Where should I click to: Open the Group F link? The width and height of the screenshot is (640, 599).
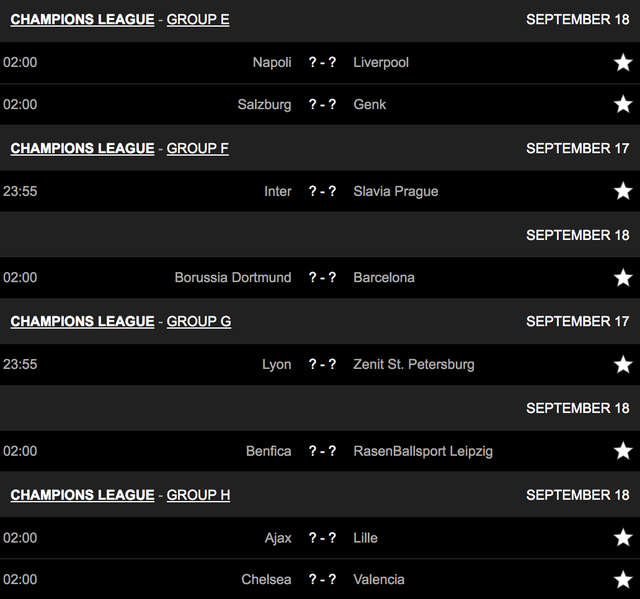[198, 148]
